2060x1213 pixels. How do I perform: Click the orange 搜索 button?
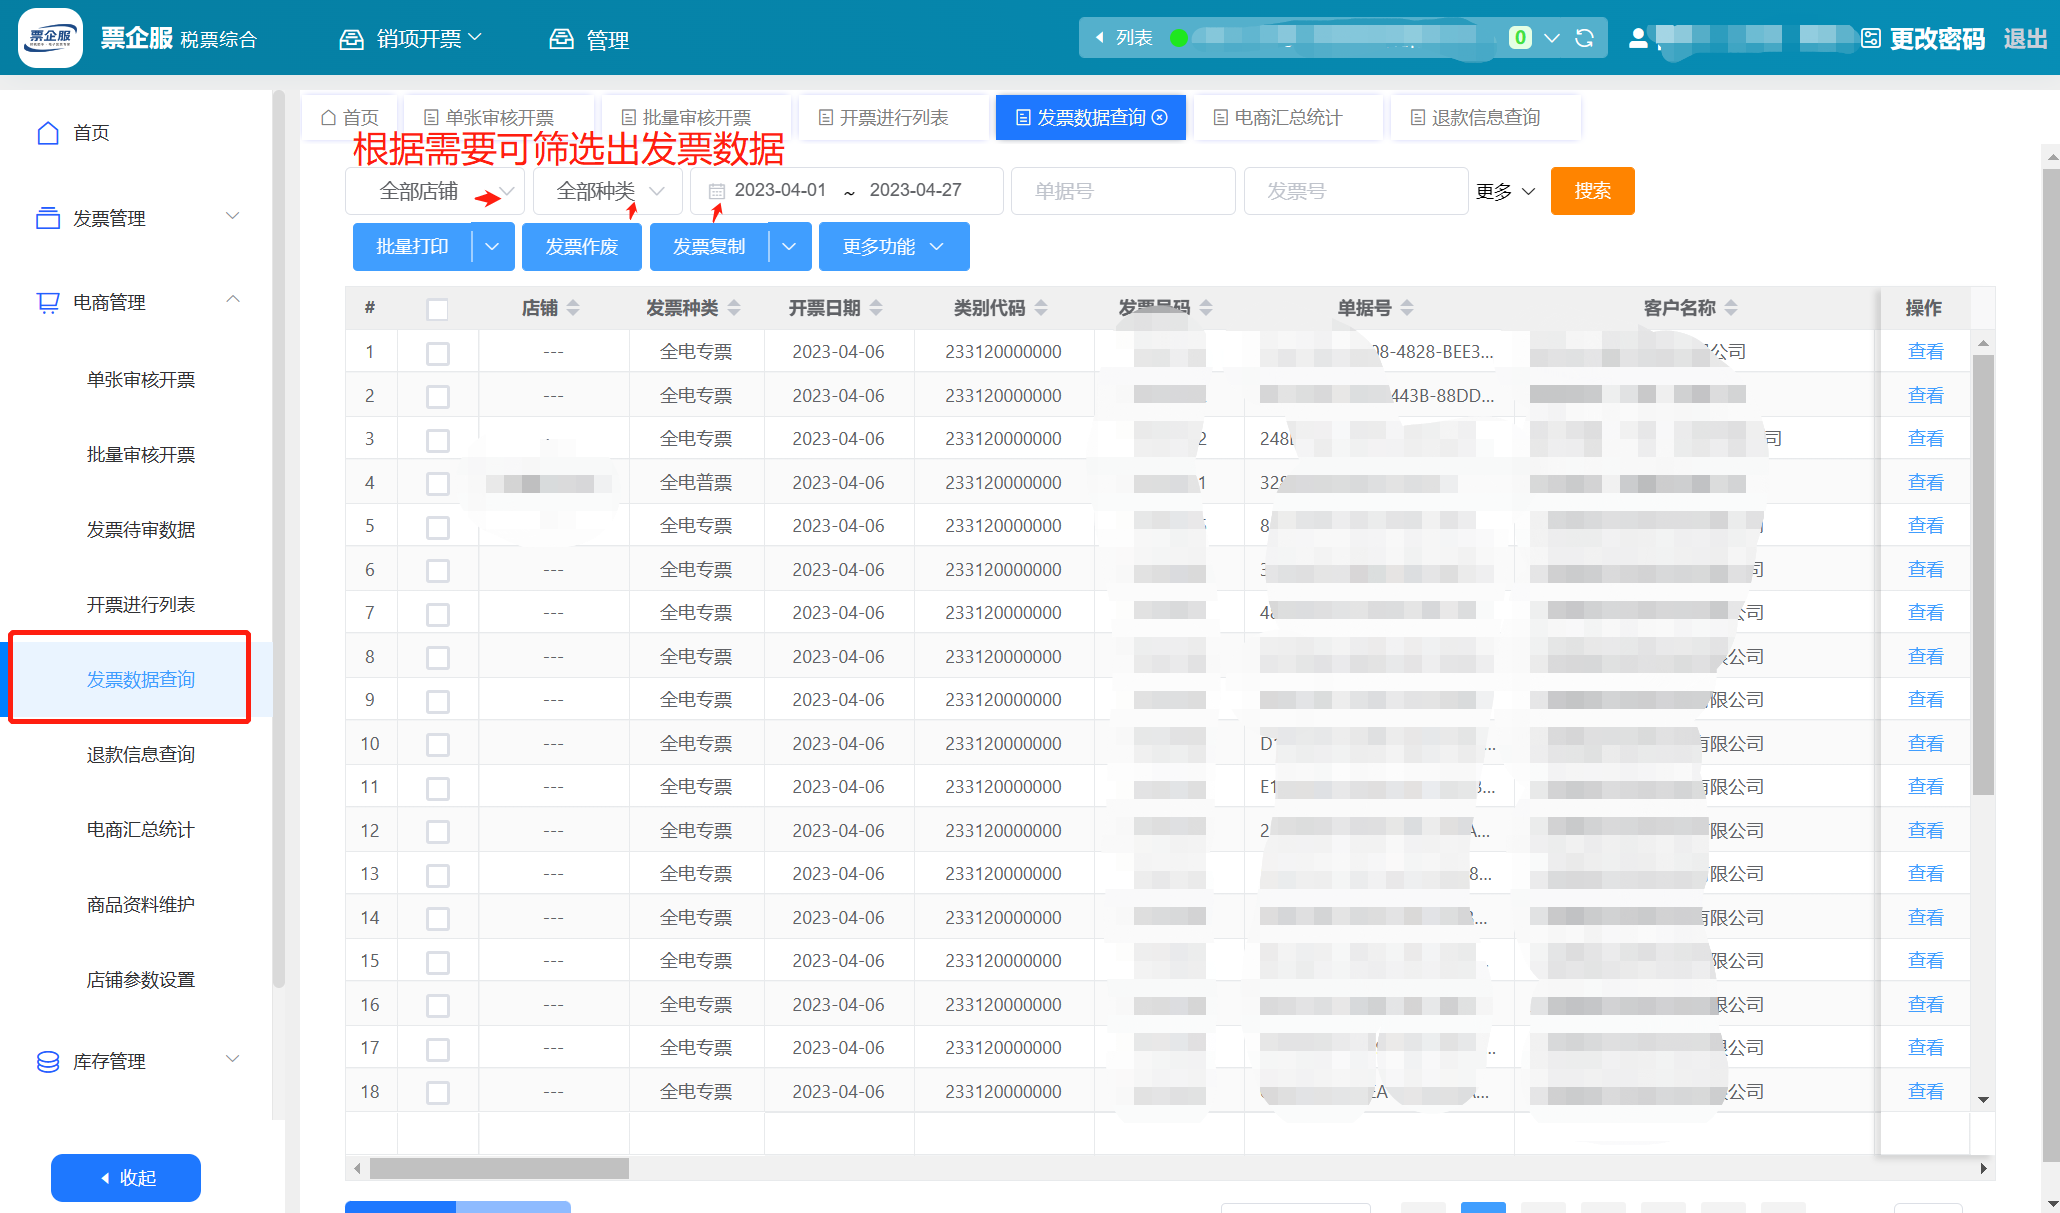click(1592, 191)
